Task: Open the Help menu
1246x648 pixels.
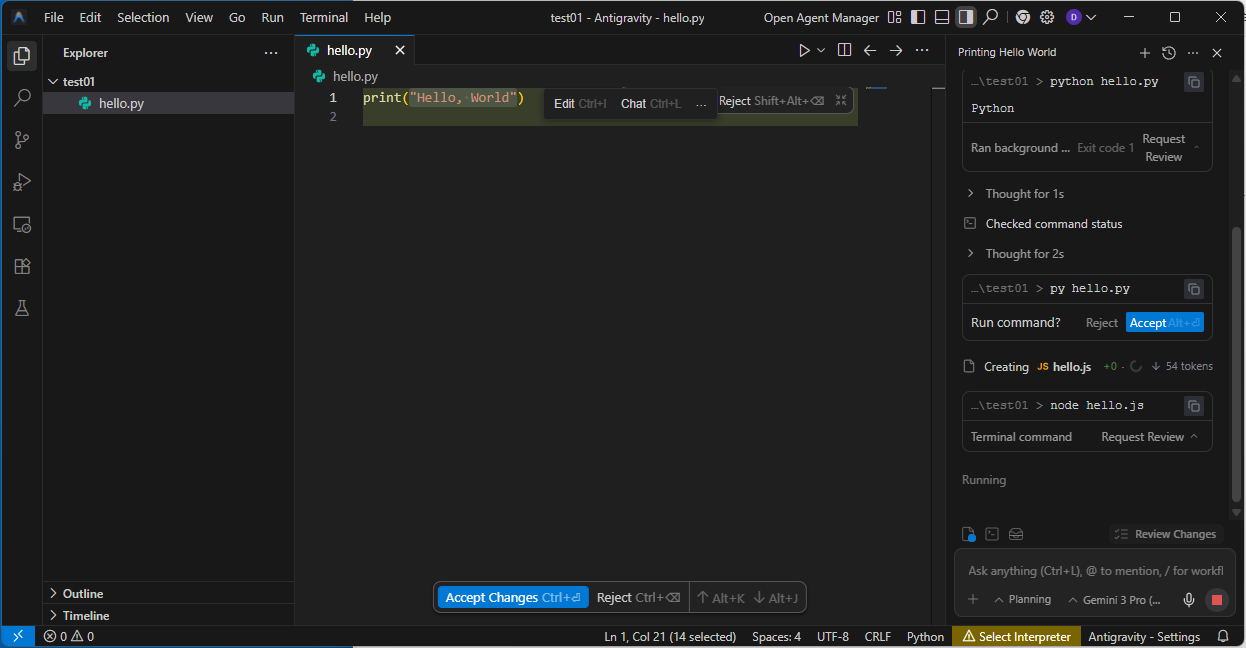Action: click(x=378, y=17)
